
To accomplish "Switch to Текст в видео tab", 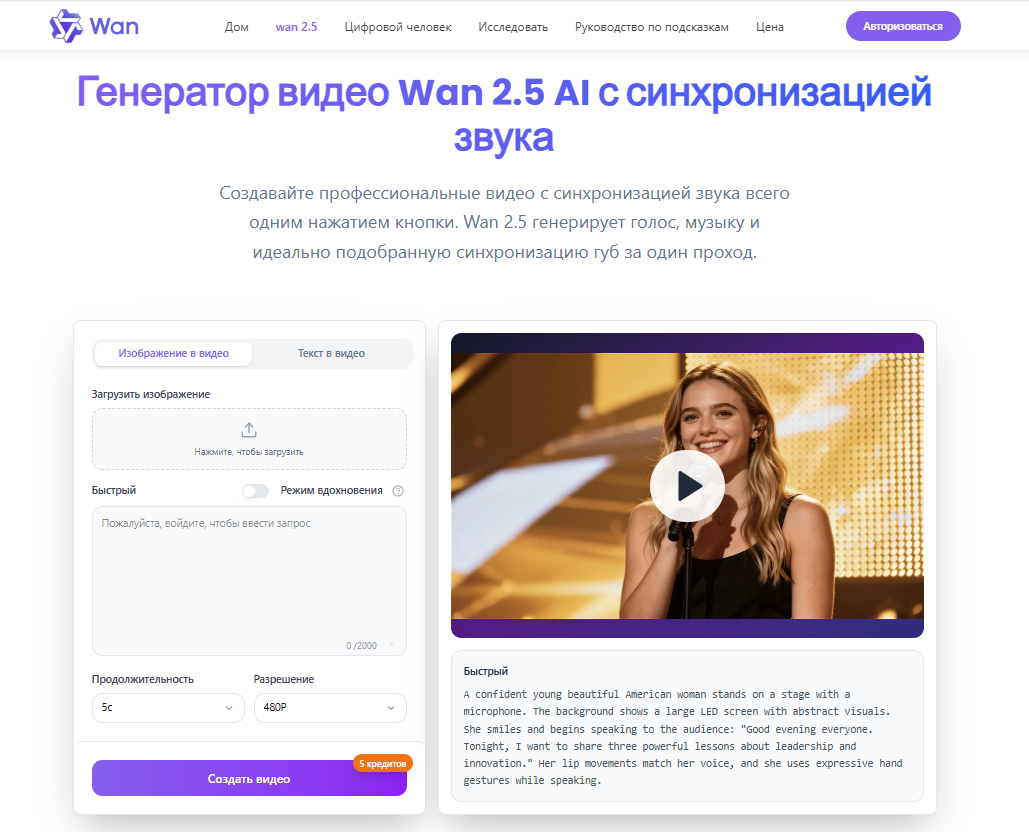I will 331,353.
